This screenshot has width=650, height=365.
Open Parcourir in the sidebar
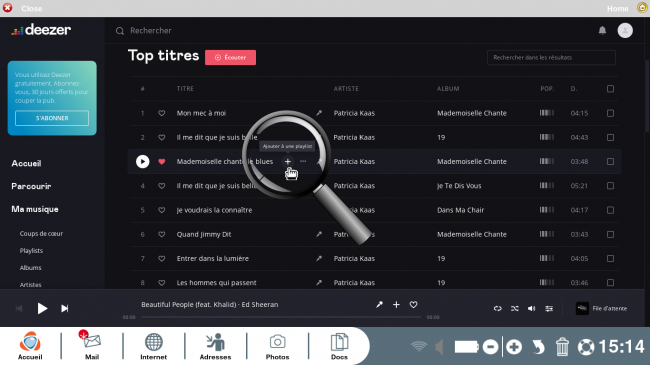[x=31, y=186]
